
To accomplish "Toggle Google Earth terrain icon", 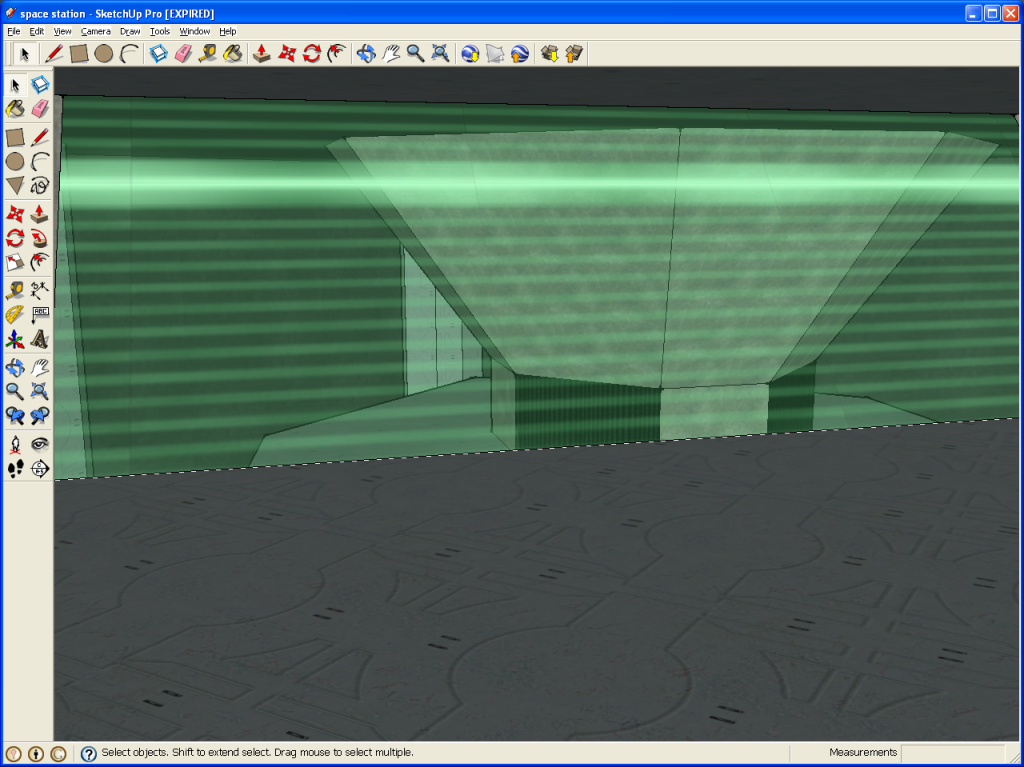I will [495, 54].
